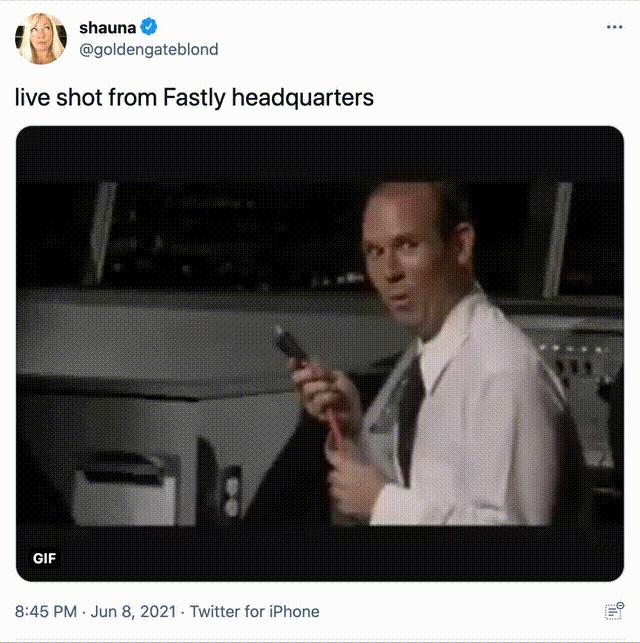Click the white box device in the GIF

[125, 489]
